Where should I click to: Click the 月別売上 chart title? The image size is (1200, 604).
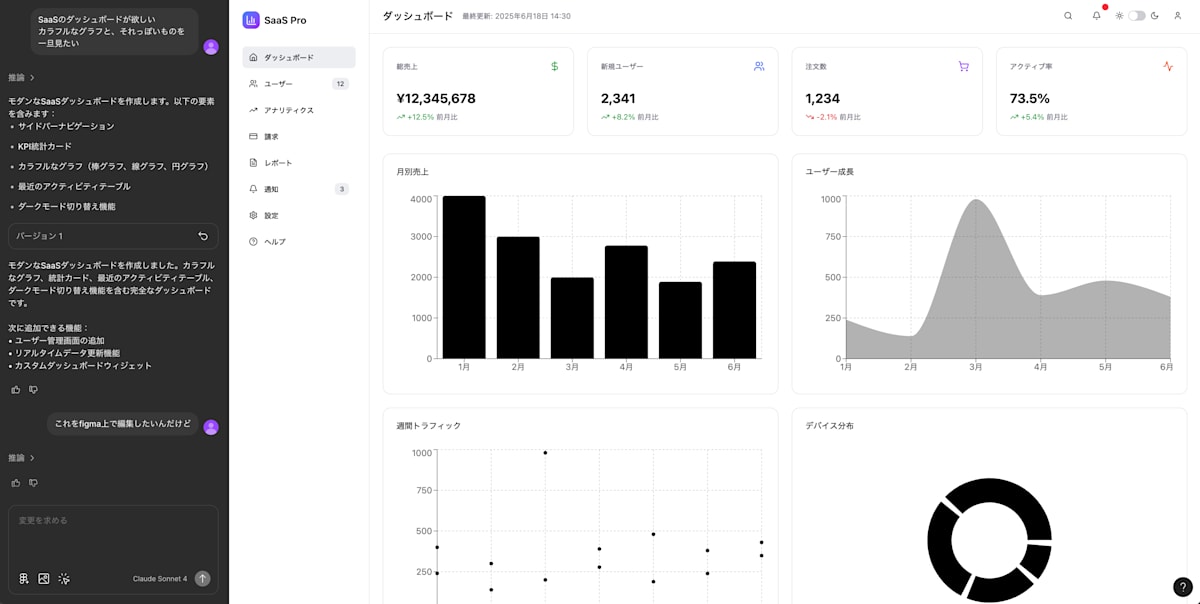click(412, 172)
